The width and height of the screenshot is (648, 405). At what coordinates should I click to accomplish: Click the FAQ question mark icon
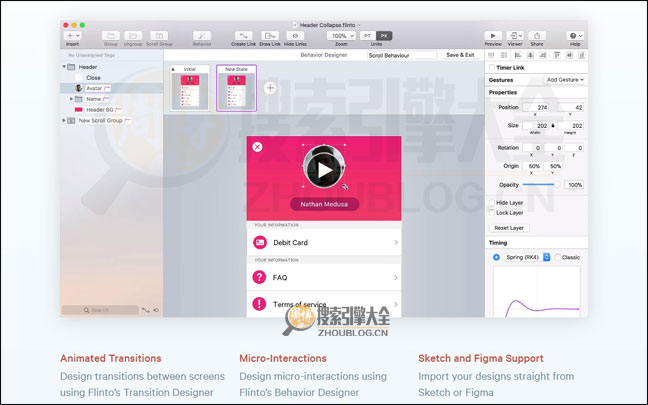260,277
